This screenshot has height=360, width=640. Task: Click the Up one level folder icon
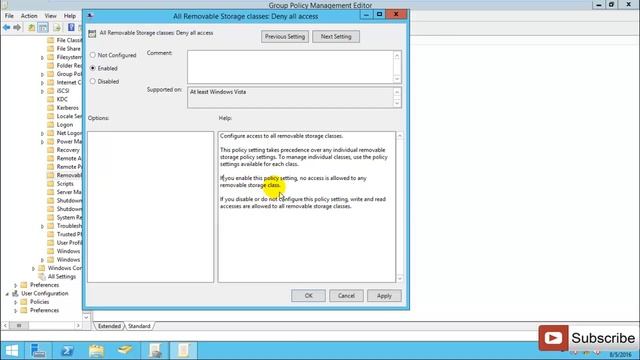(x=31, y=27)
